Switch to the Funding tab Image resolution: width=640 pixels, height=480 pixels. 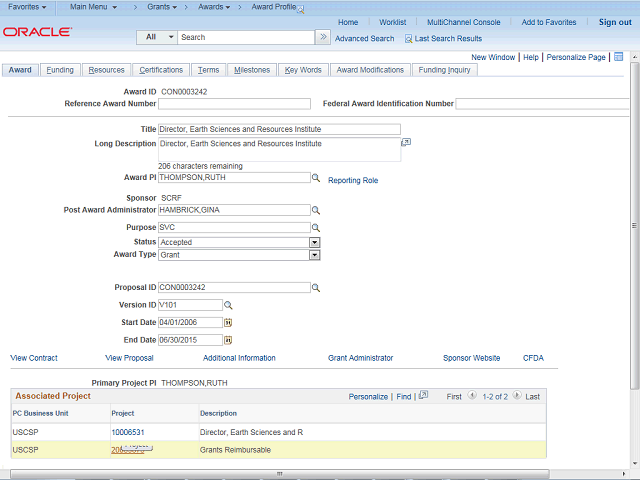pos(60,70)
